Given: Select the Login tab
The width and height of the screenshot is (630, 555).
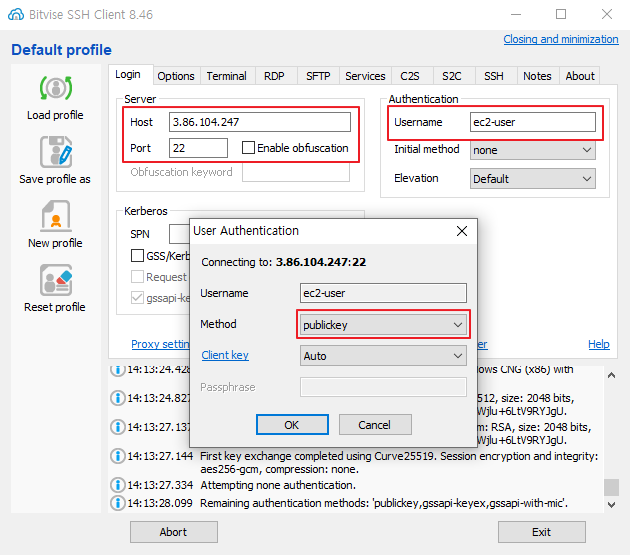Looking at the screenshot, I should 128,74.
